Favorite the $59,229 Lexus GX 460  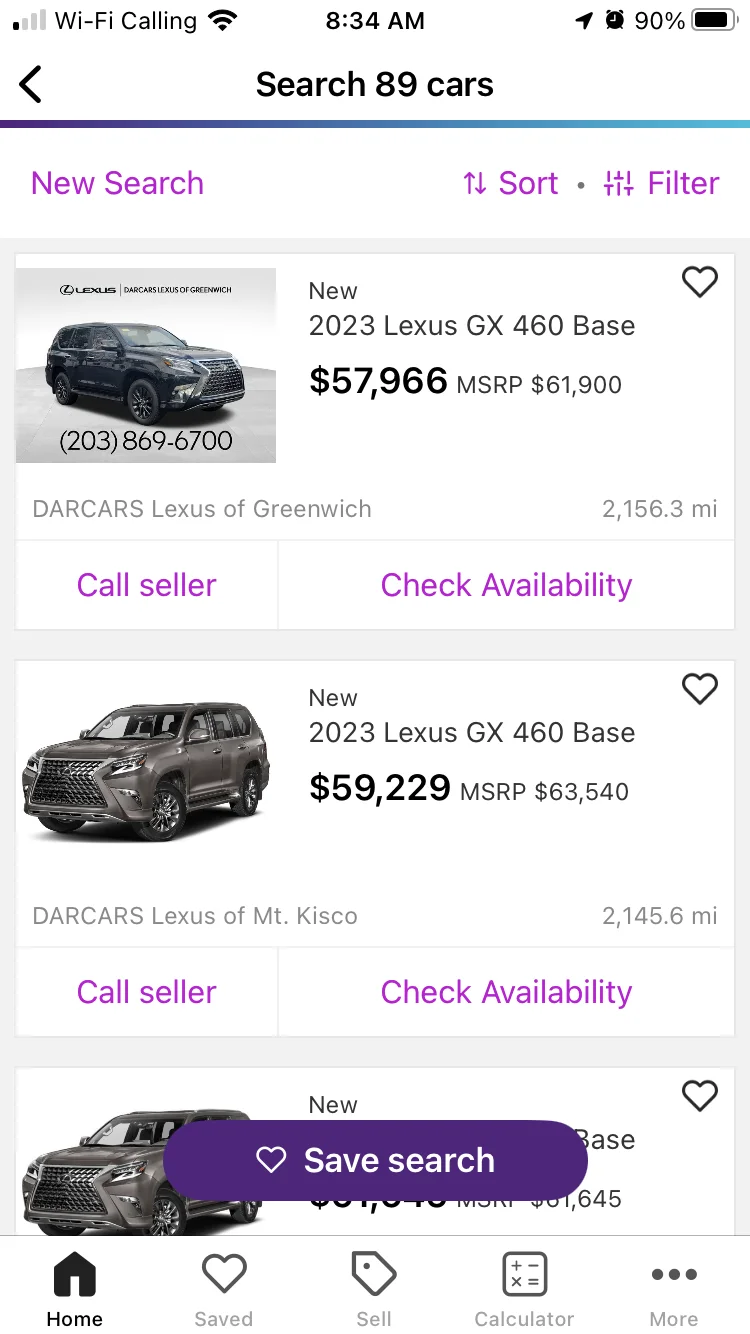[x=699, y=688]
